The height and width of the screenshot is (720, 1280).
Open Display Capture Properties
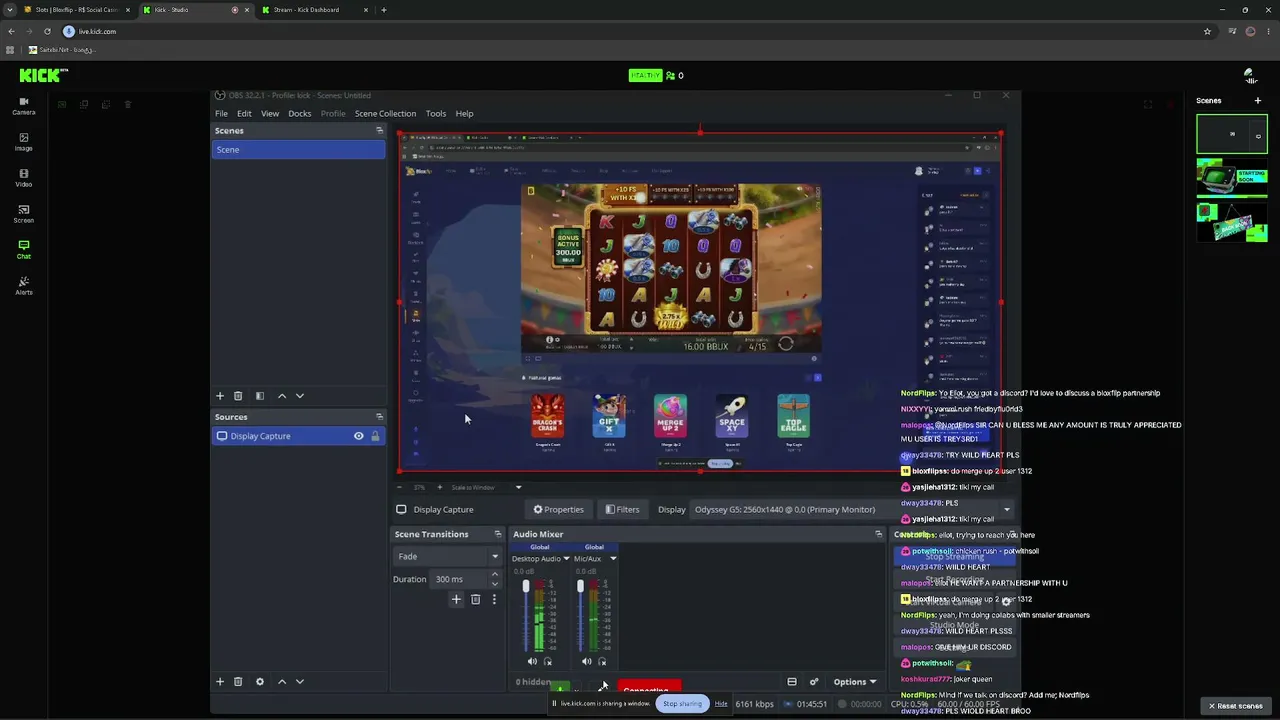559,509
